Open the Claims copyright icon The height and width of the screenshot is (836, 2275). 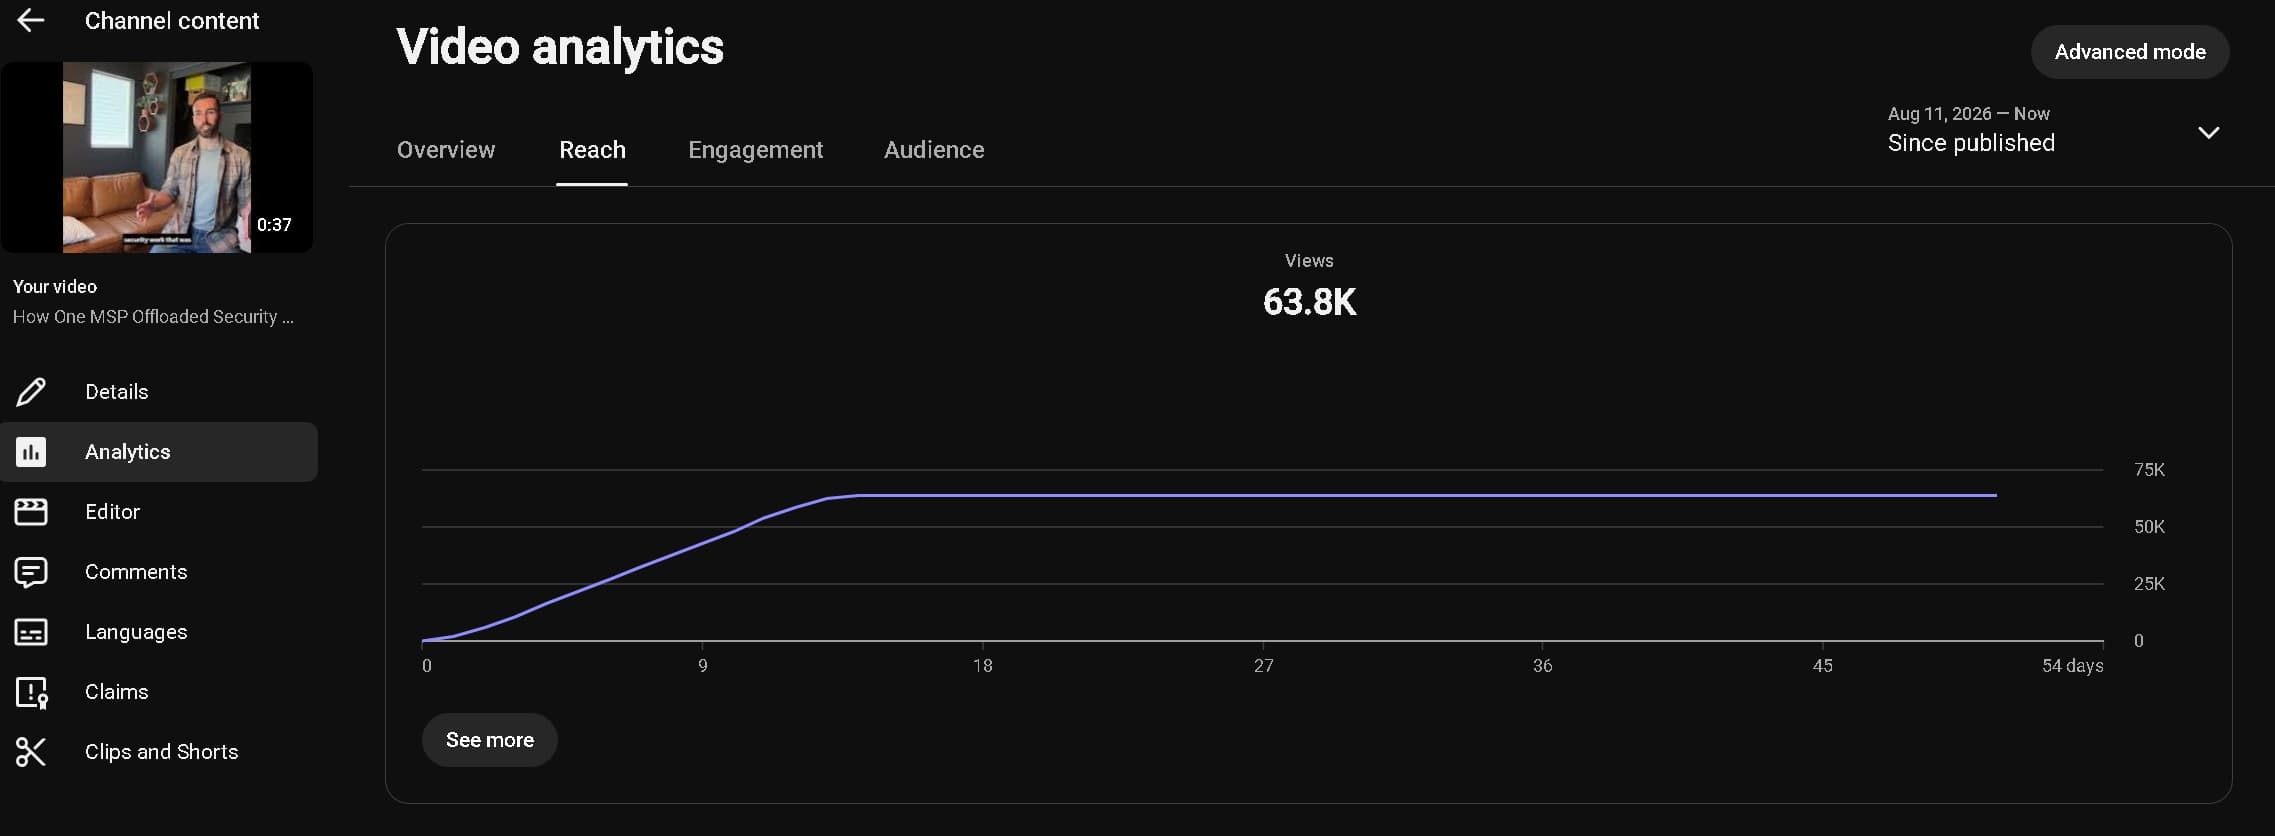(31, 692)
